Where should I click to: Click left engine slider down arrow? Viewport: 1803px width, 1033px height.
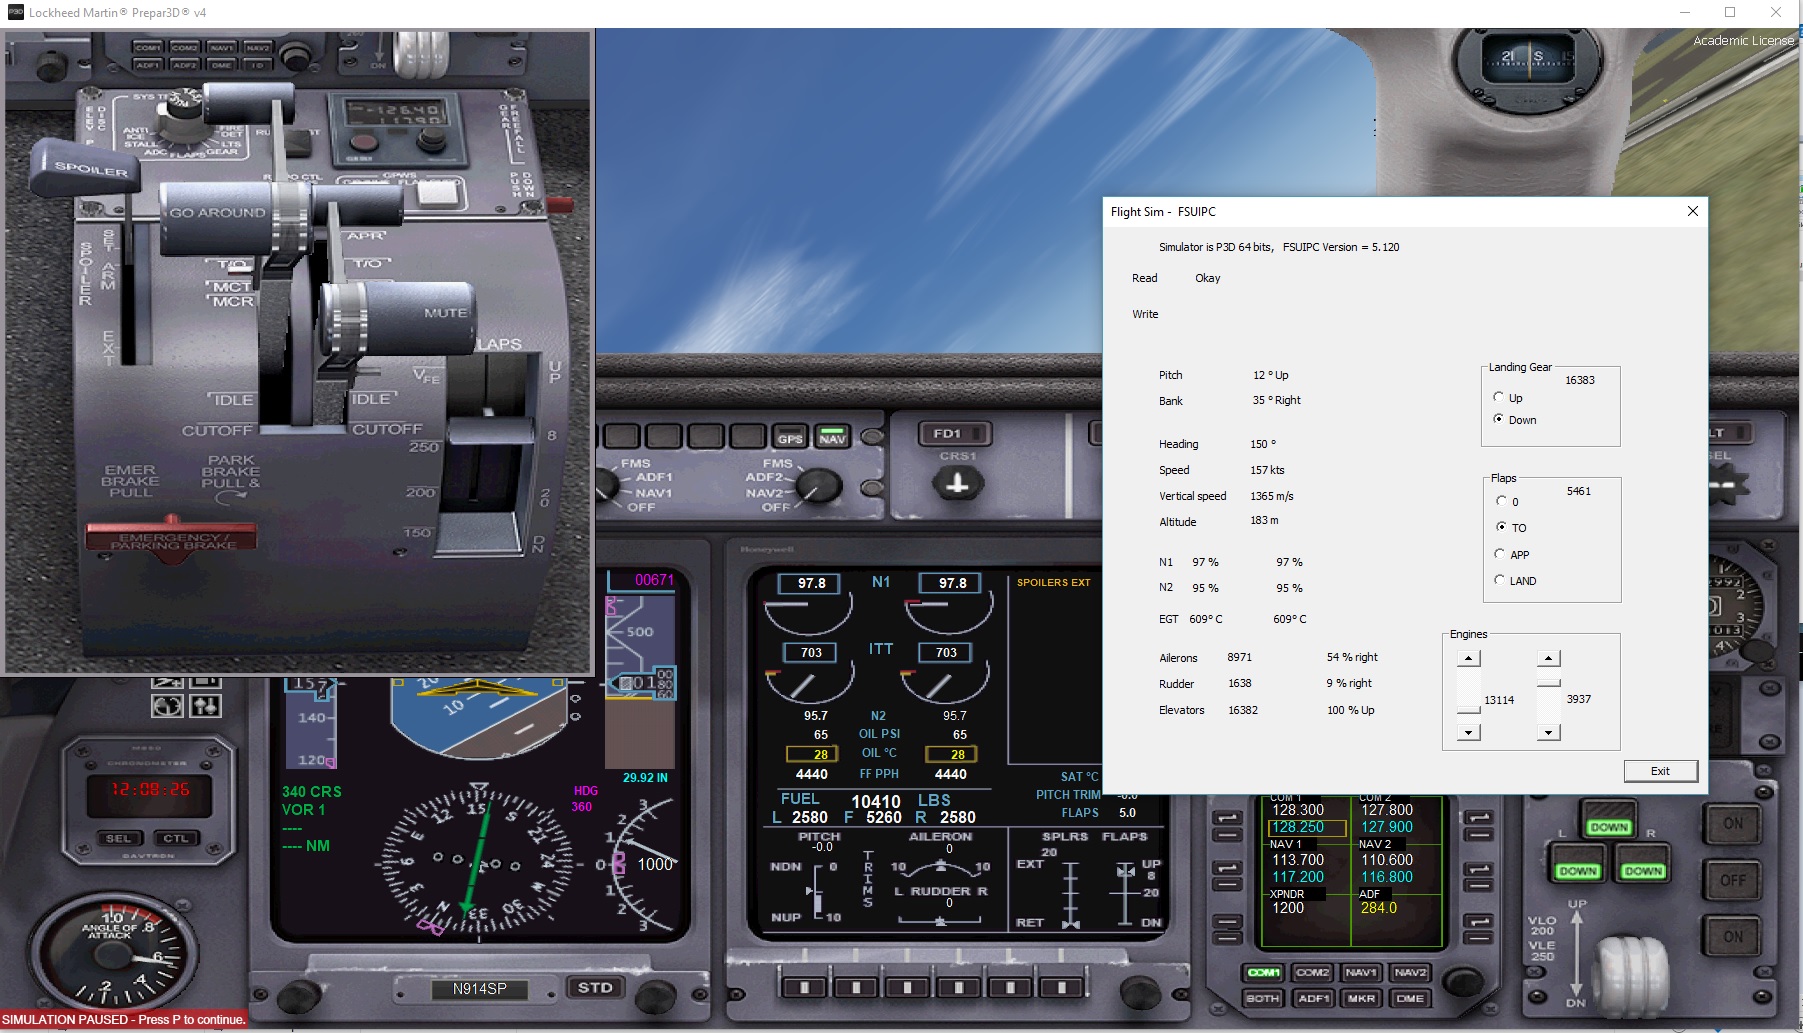(1468, 733)
